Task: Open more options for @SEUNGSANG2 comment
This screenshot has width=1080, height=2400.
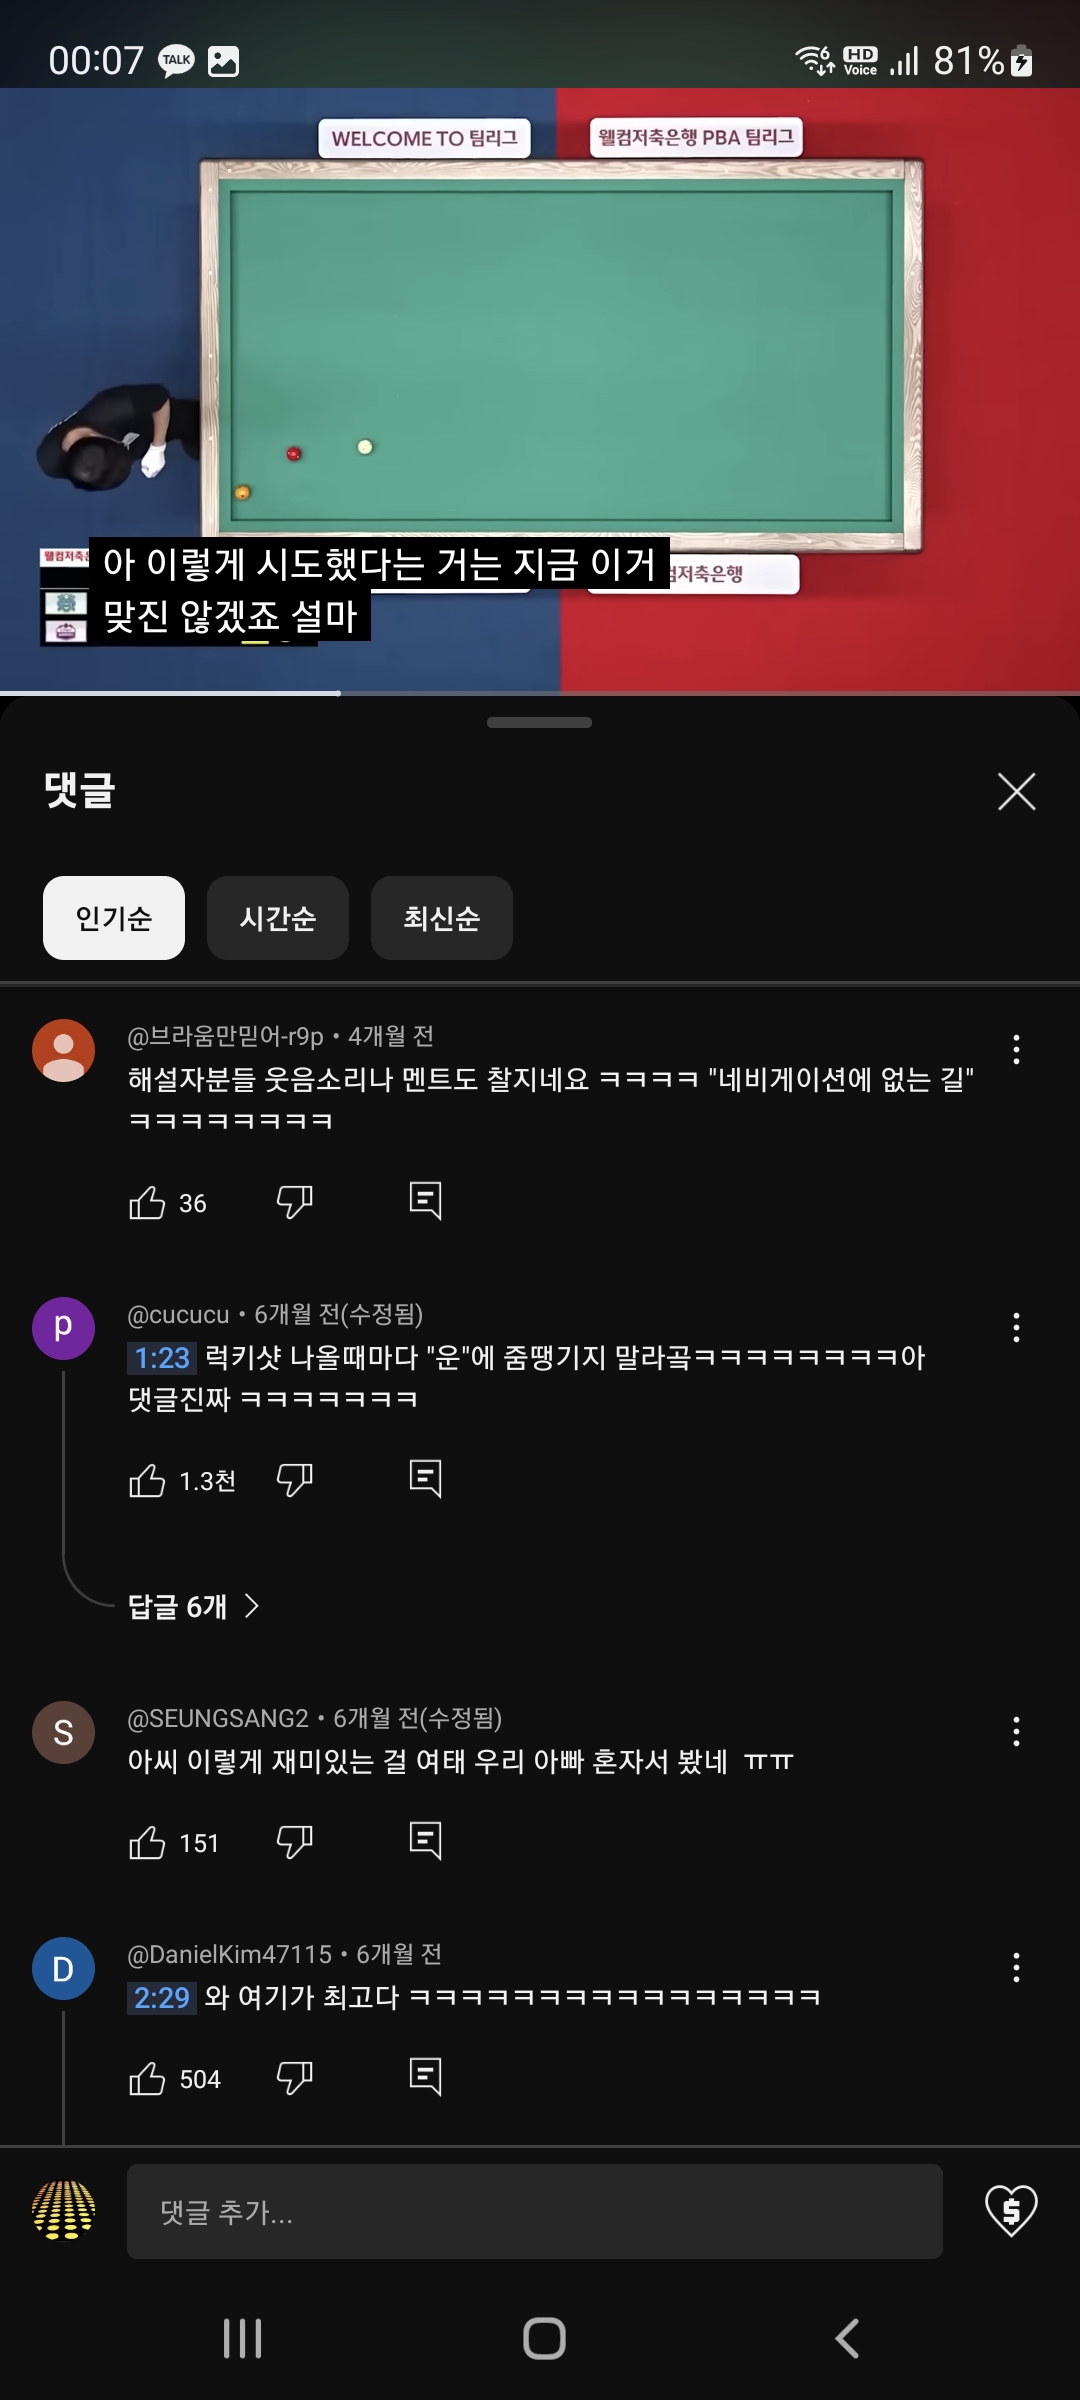Action: [1016, 1731]
